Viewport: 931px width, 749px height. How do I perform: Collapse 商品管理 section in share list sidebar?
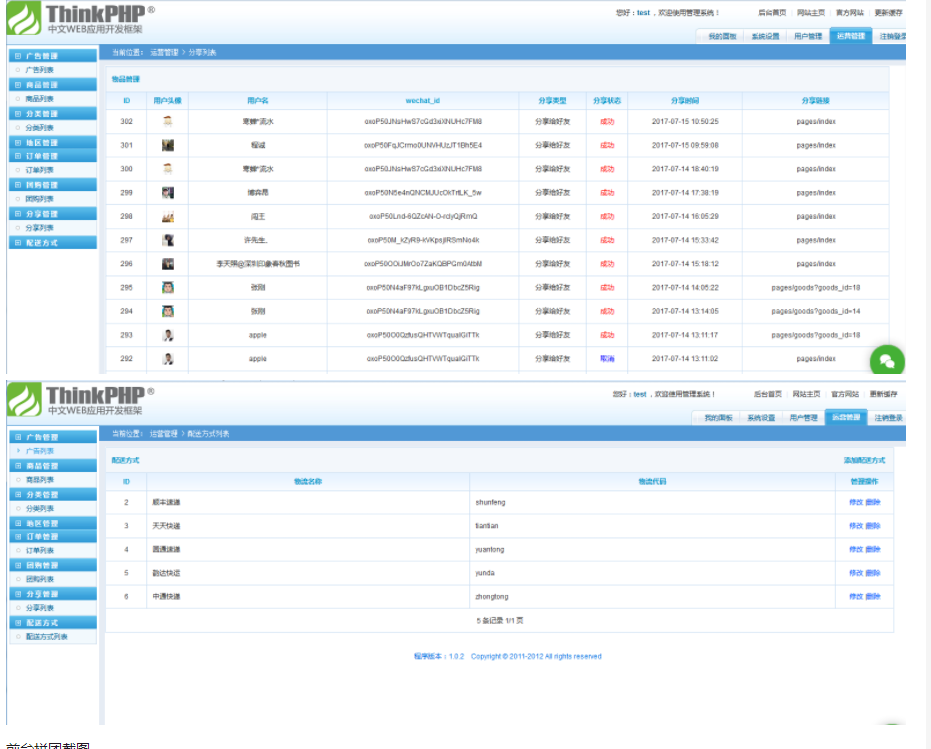[53, 85]
